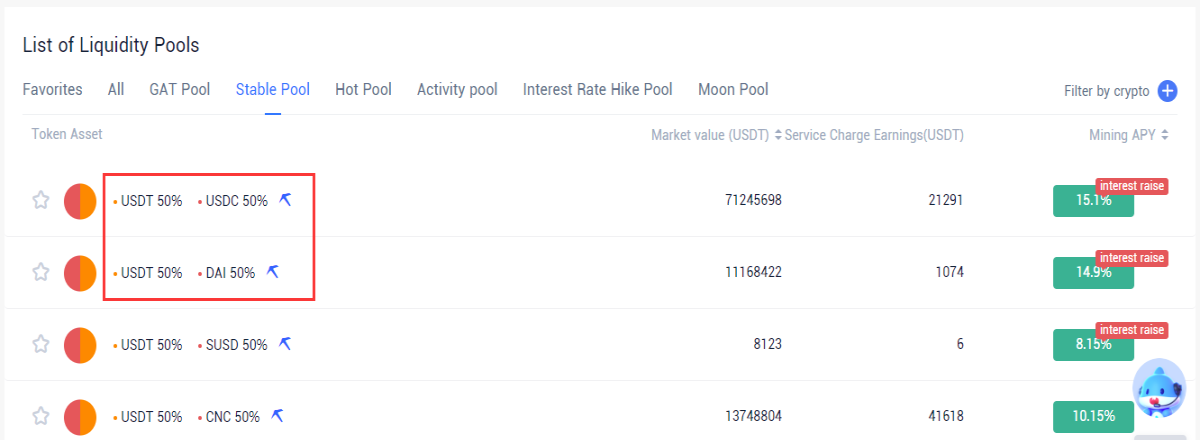Click the 14.9% green APY badge

1093,273
